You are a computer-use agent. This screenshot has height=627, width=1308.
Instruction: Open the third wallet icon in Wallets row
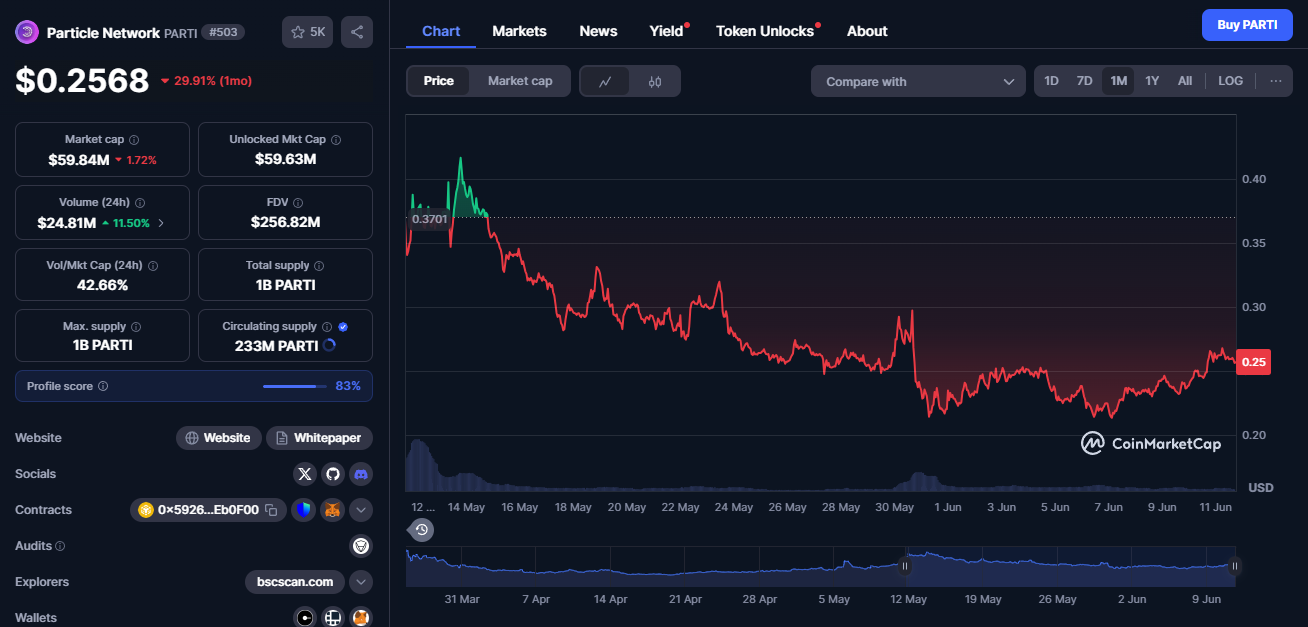tap(361, 617)
